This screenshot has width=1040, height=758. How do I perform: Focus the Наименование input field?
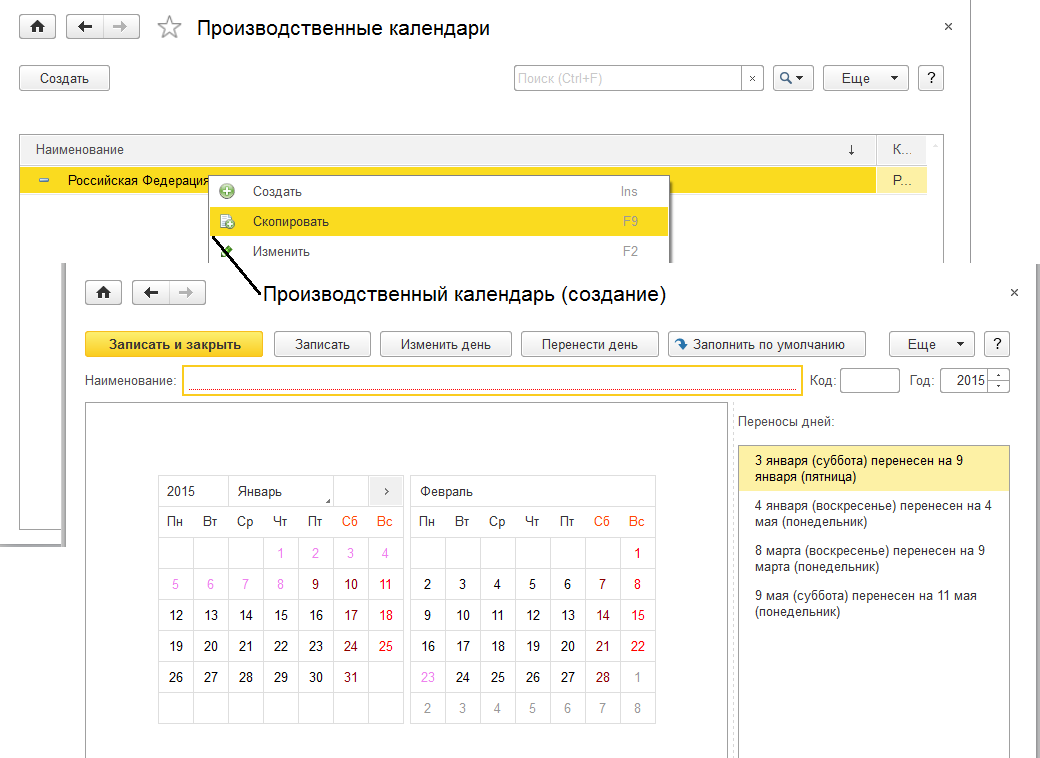491,381
